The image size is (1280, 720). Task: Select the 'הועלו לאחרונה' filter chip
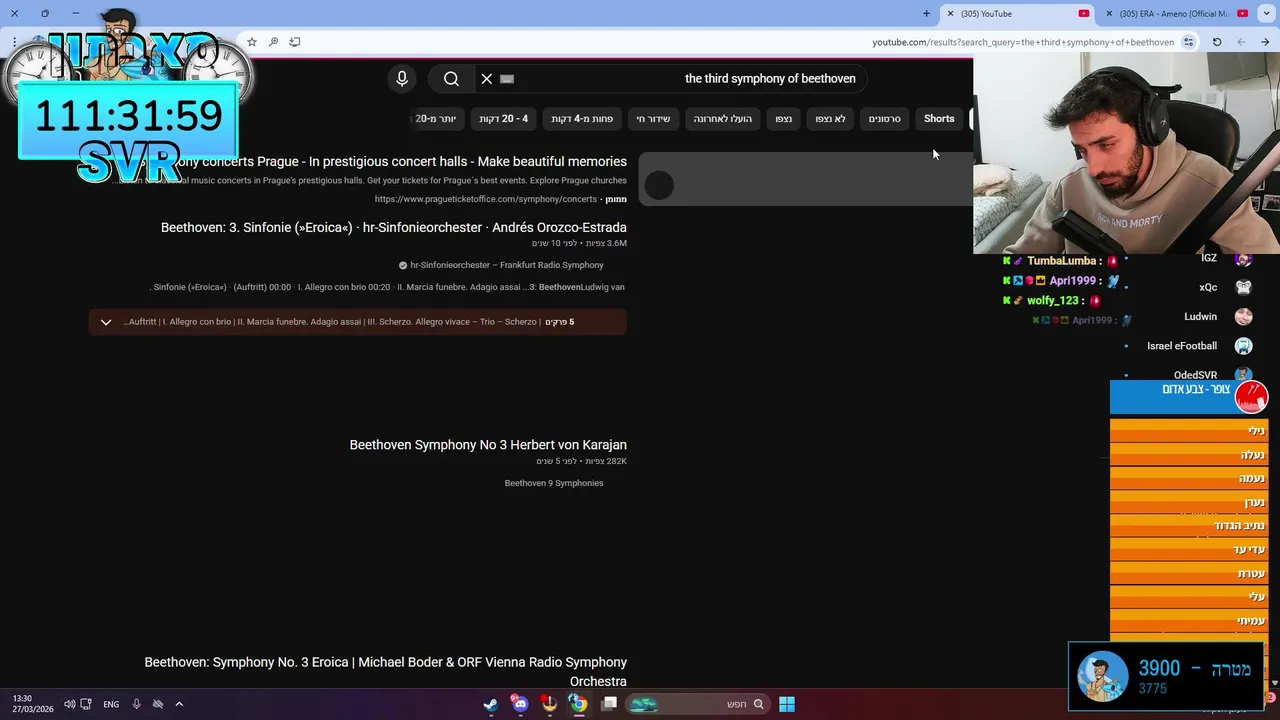722,119
